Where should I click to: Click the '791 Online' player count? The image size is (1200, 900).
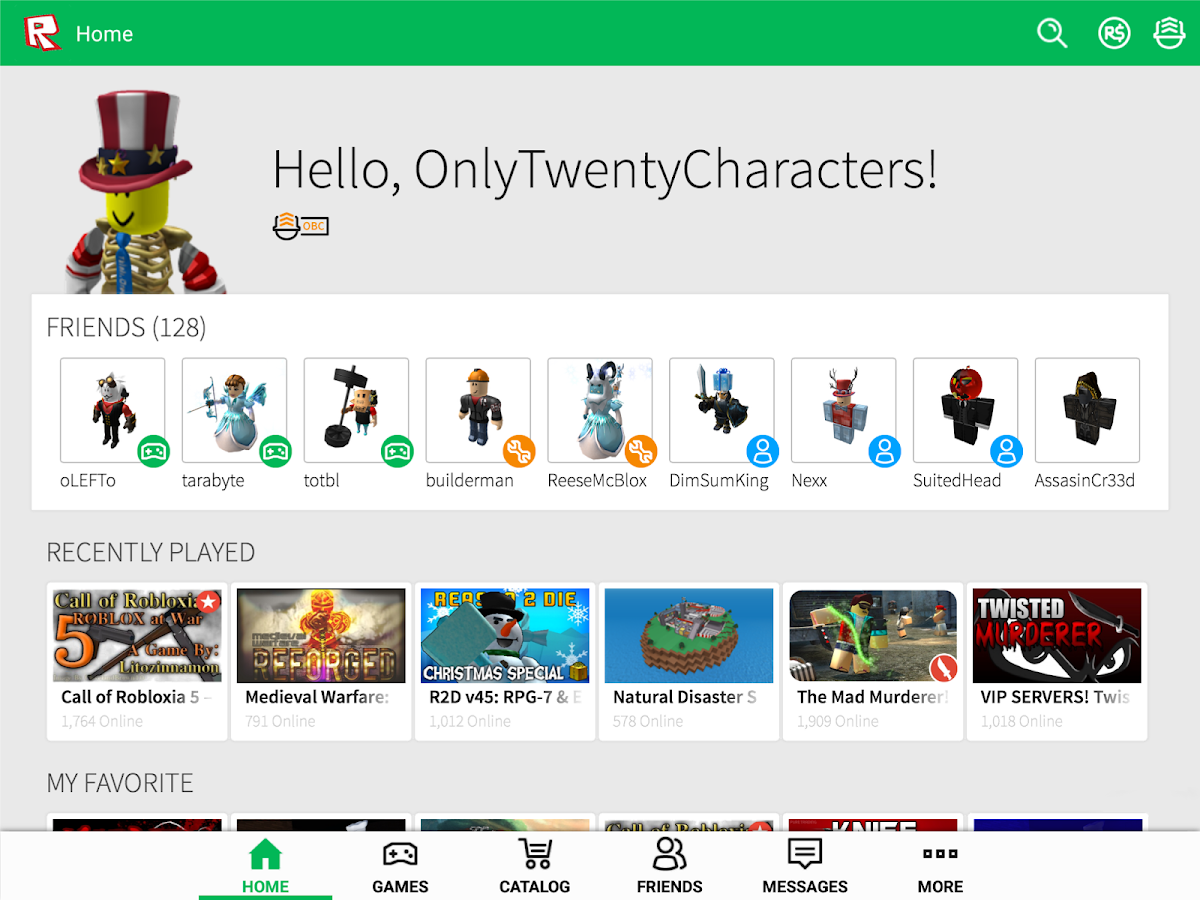[x=280, y=721]
